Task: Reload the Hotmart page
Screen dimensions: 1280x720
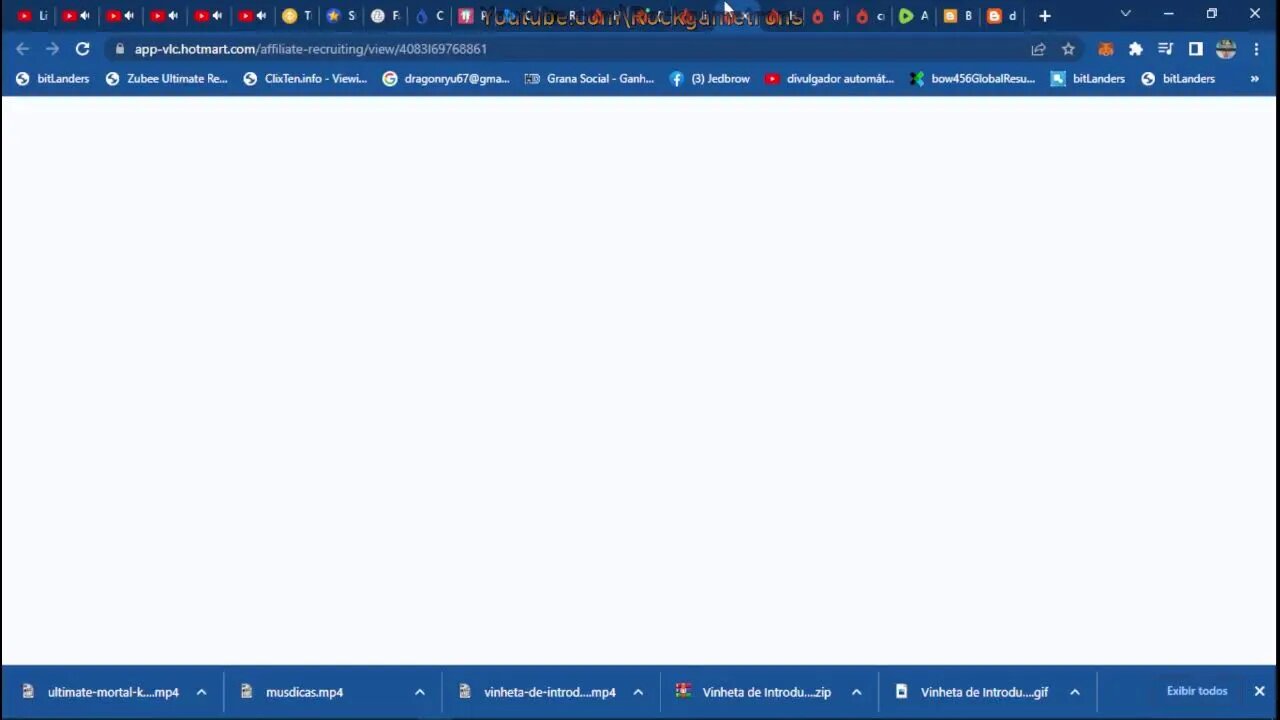Action: [x=83, y=49]
